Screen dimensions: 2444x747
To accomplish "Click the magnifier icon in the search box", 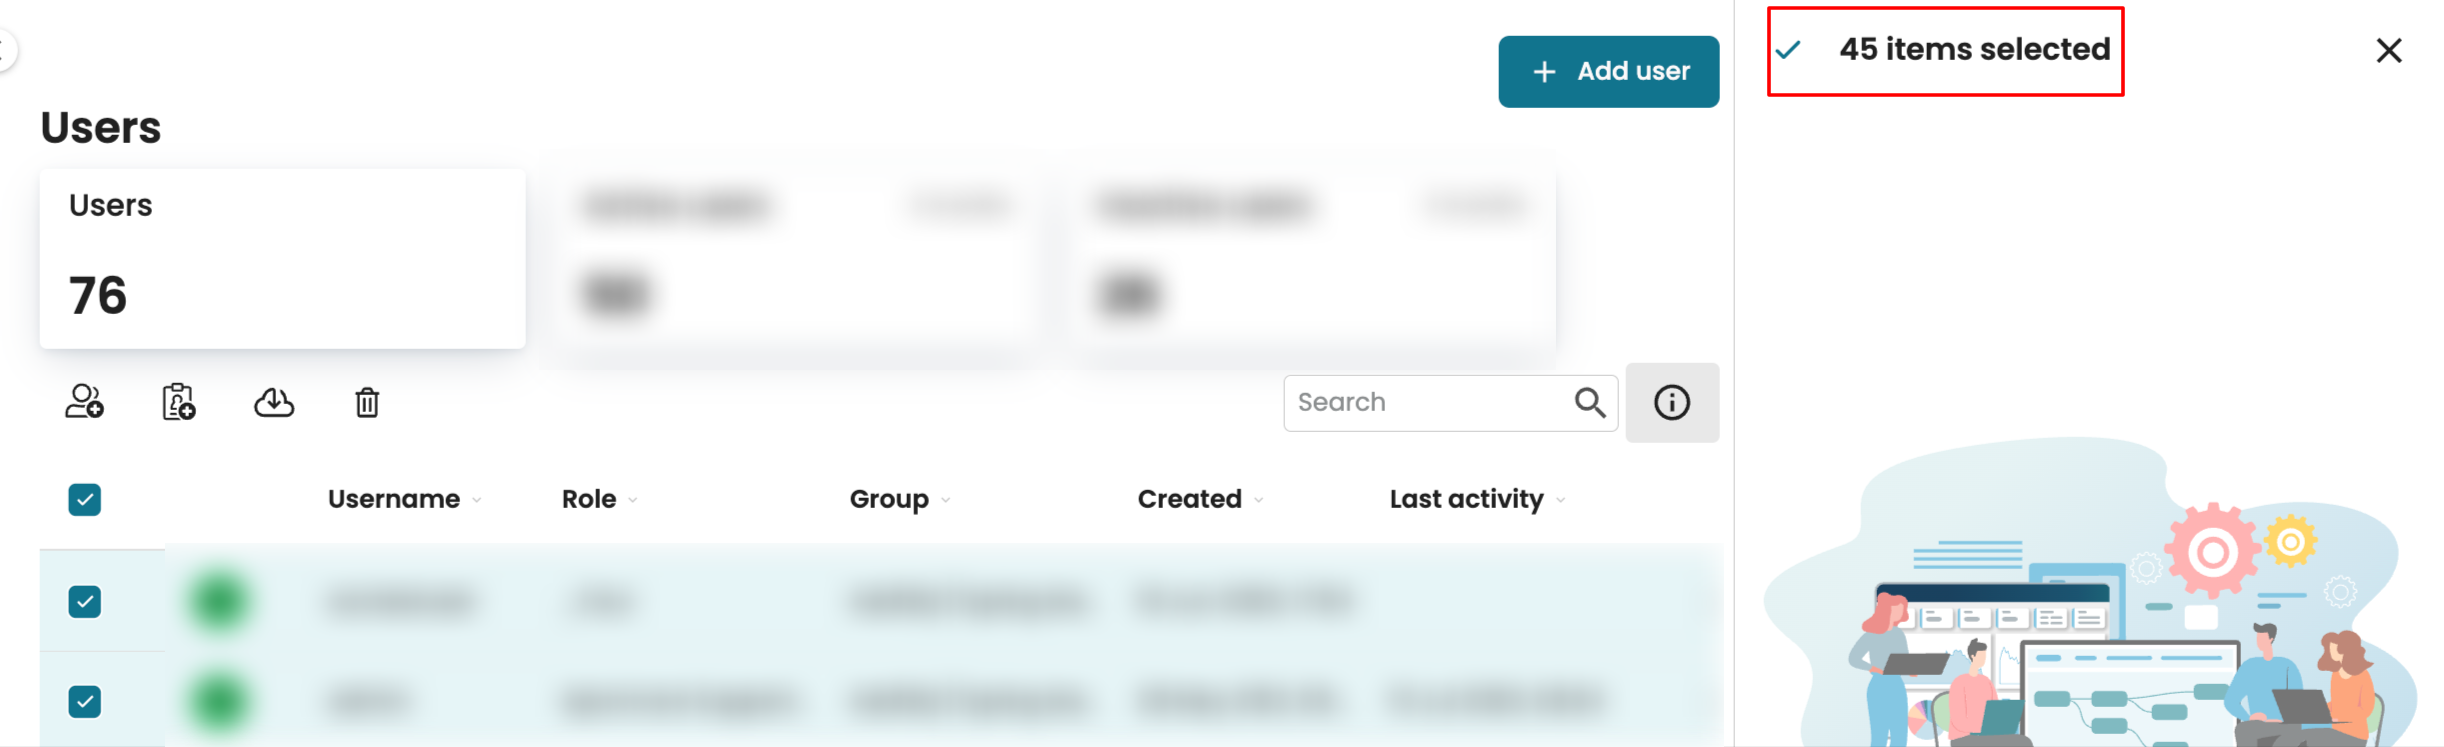I will 1590,403.
